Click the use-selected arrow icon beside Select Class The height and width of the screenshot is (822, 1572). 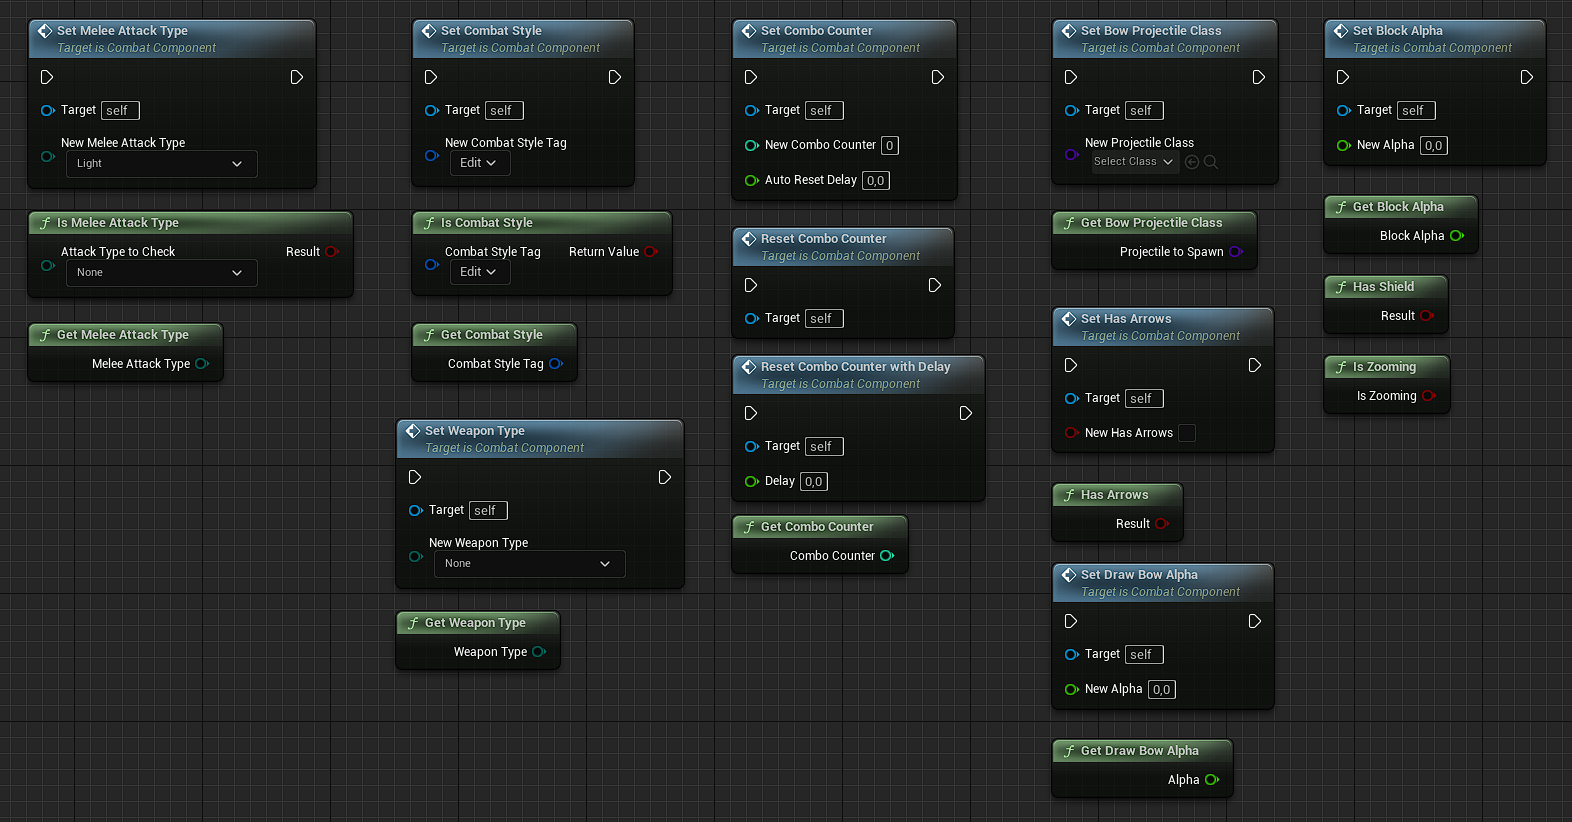pyautogui.click(x=1192, y=162)
